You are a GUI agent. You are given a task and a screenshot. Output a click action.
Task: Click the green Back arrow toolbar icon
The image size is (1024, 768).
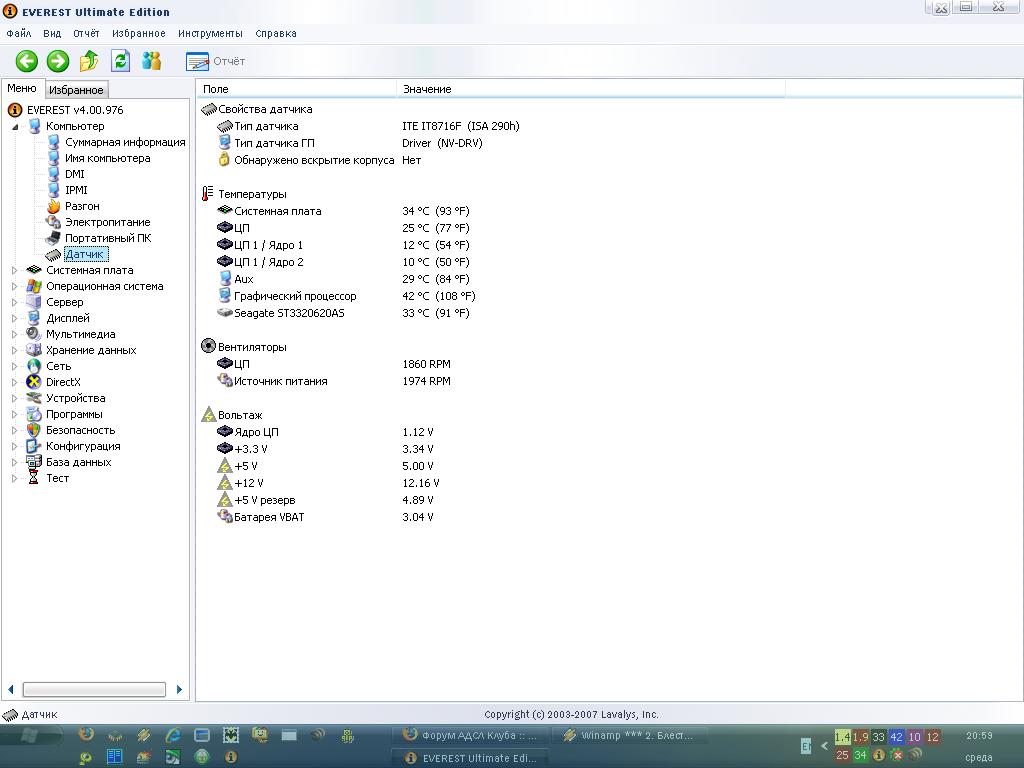click(x=27, y=61)
